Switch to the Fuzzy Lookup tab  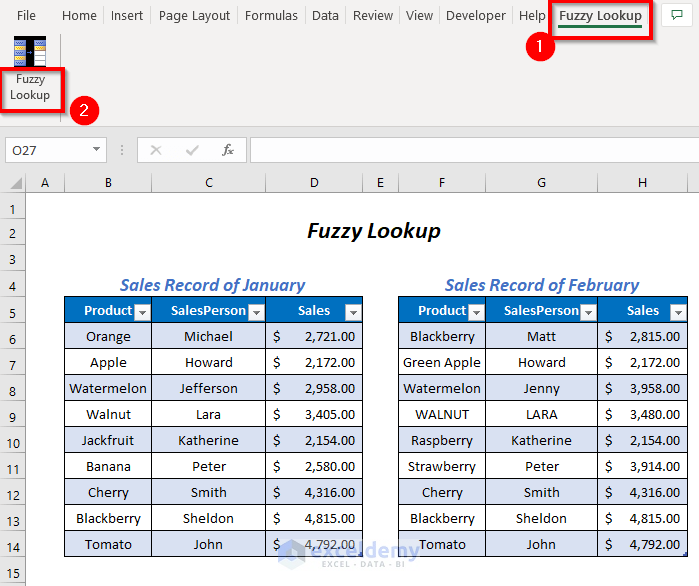[600, 16]
